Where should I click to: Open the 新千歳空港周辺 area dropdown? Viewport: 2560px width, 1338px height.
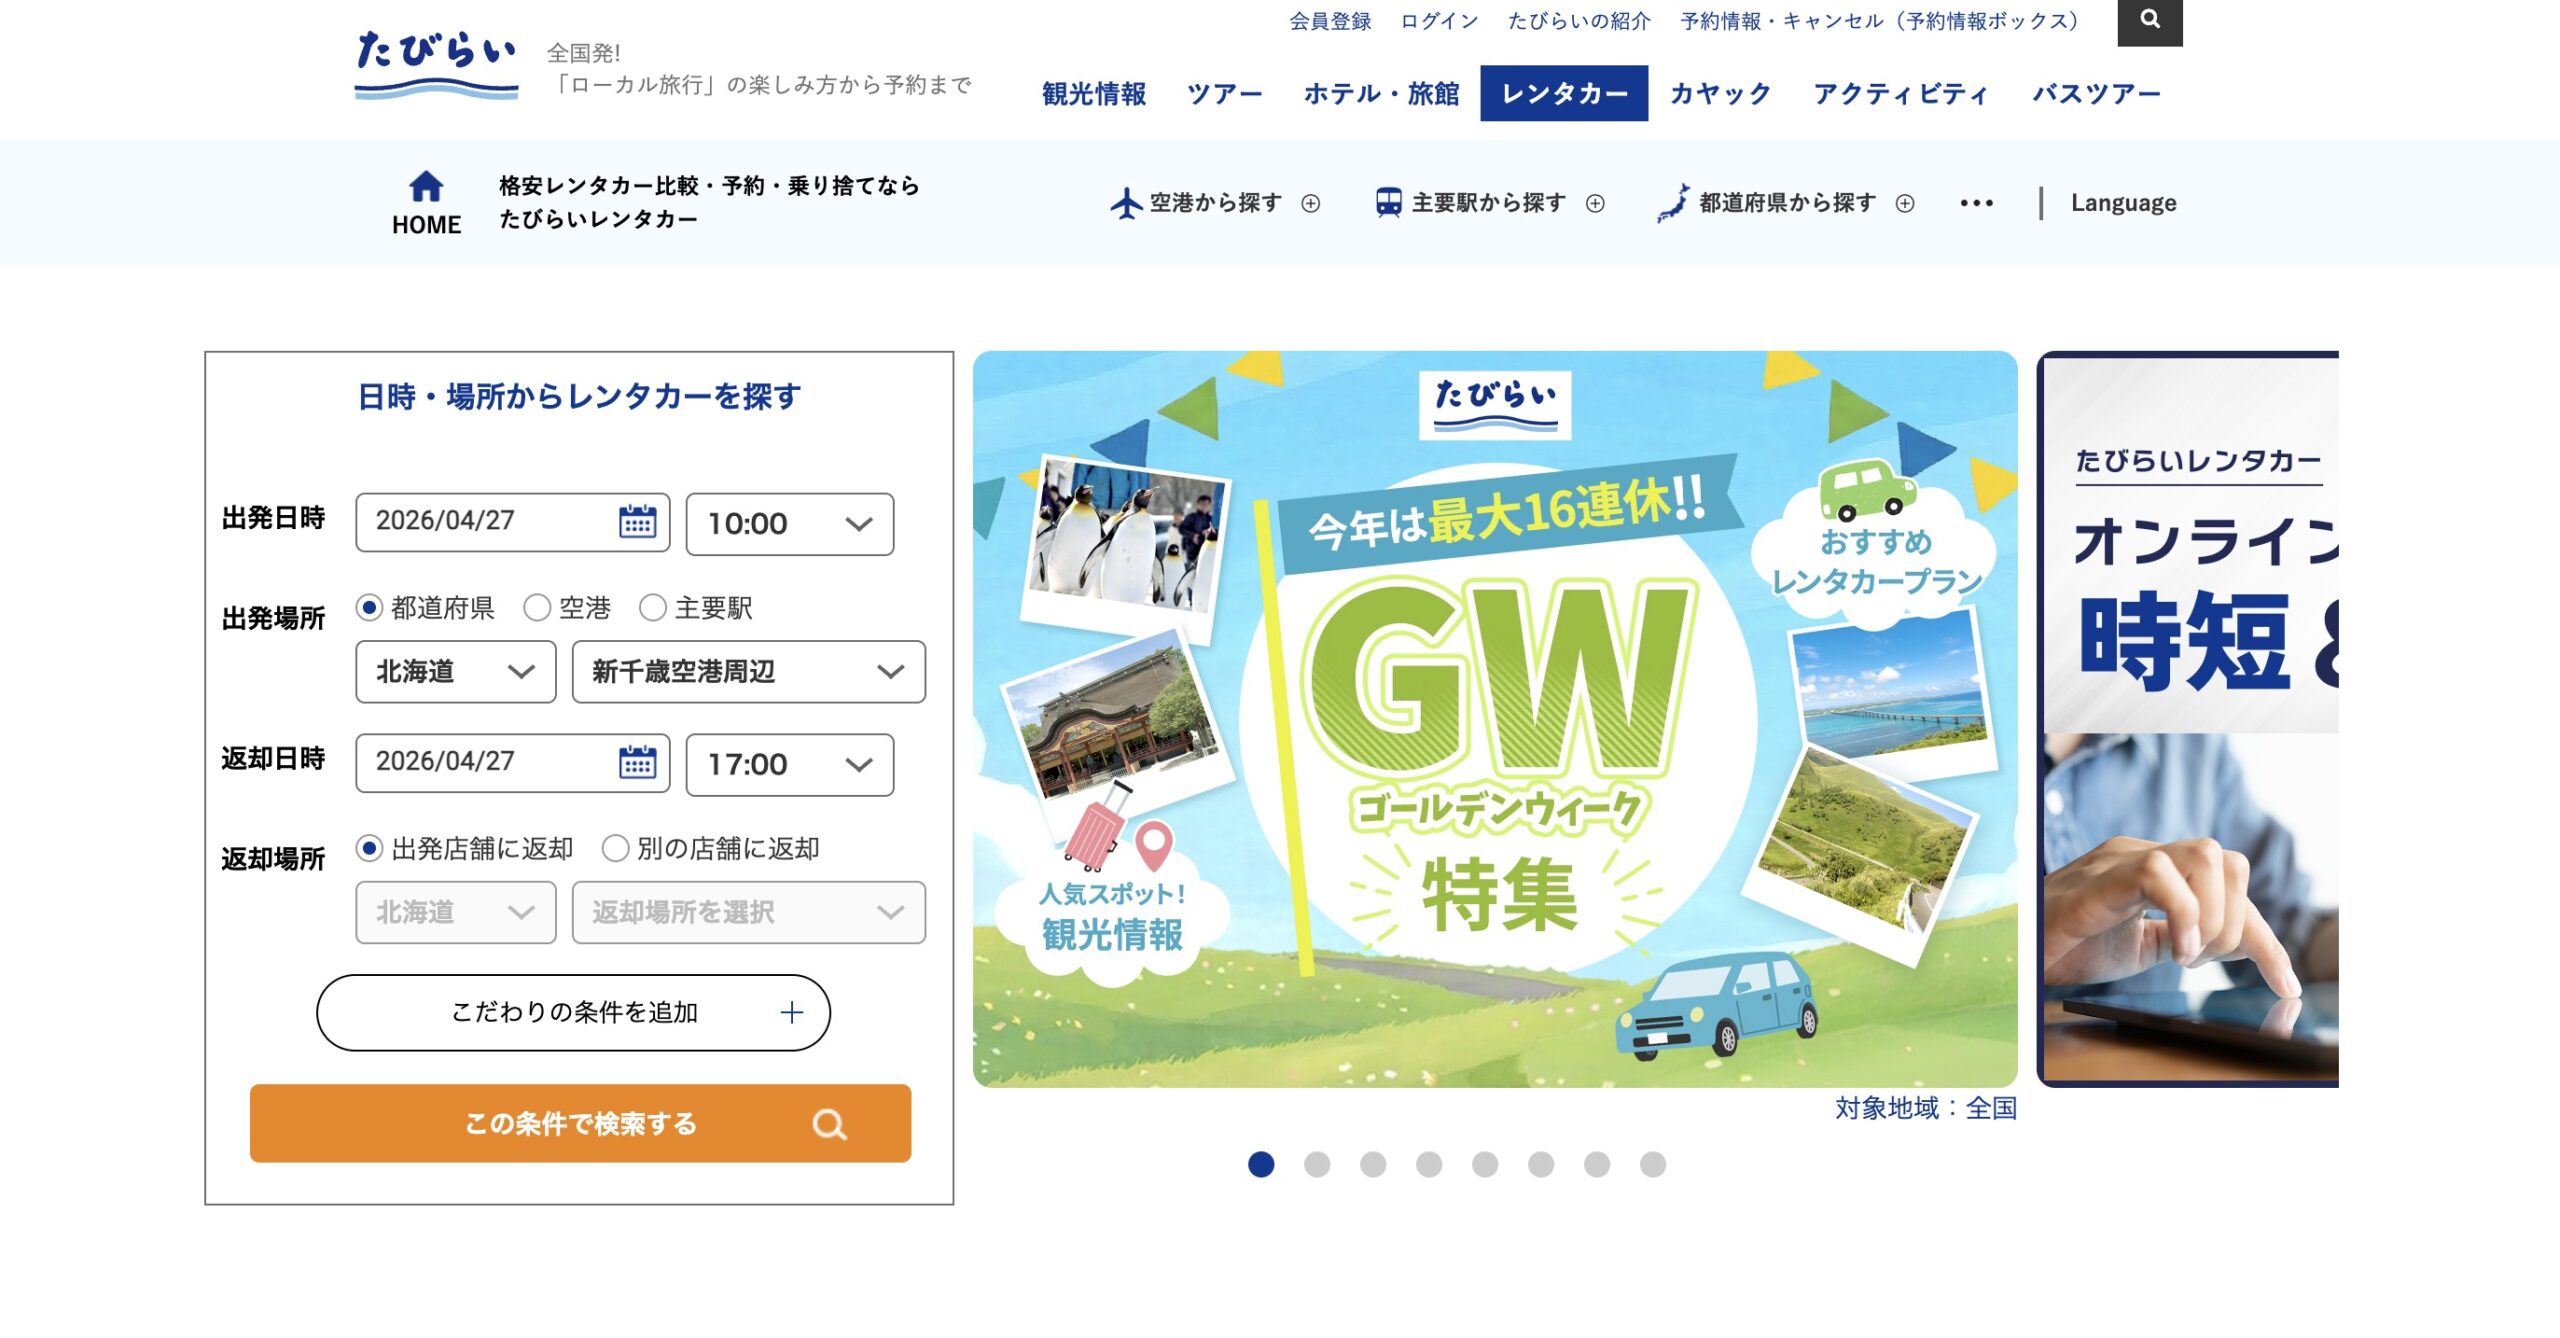(749, 671)
